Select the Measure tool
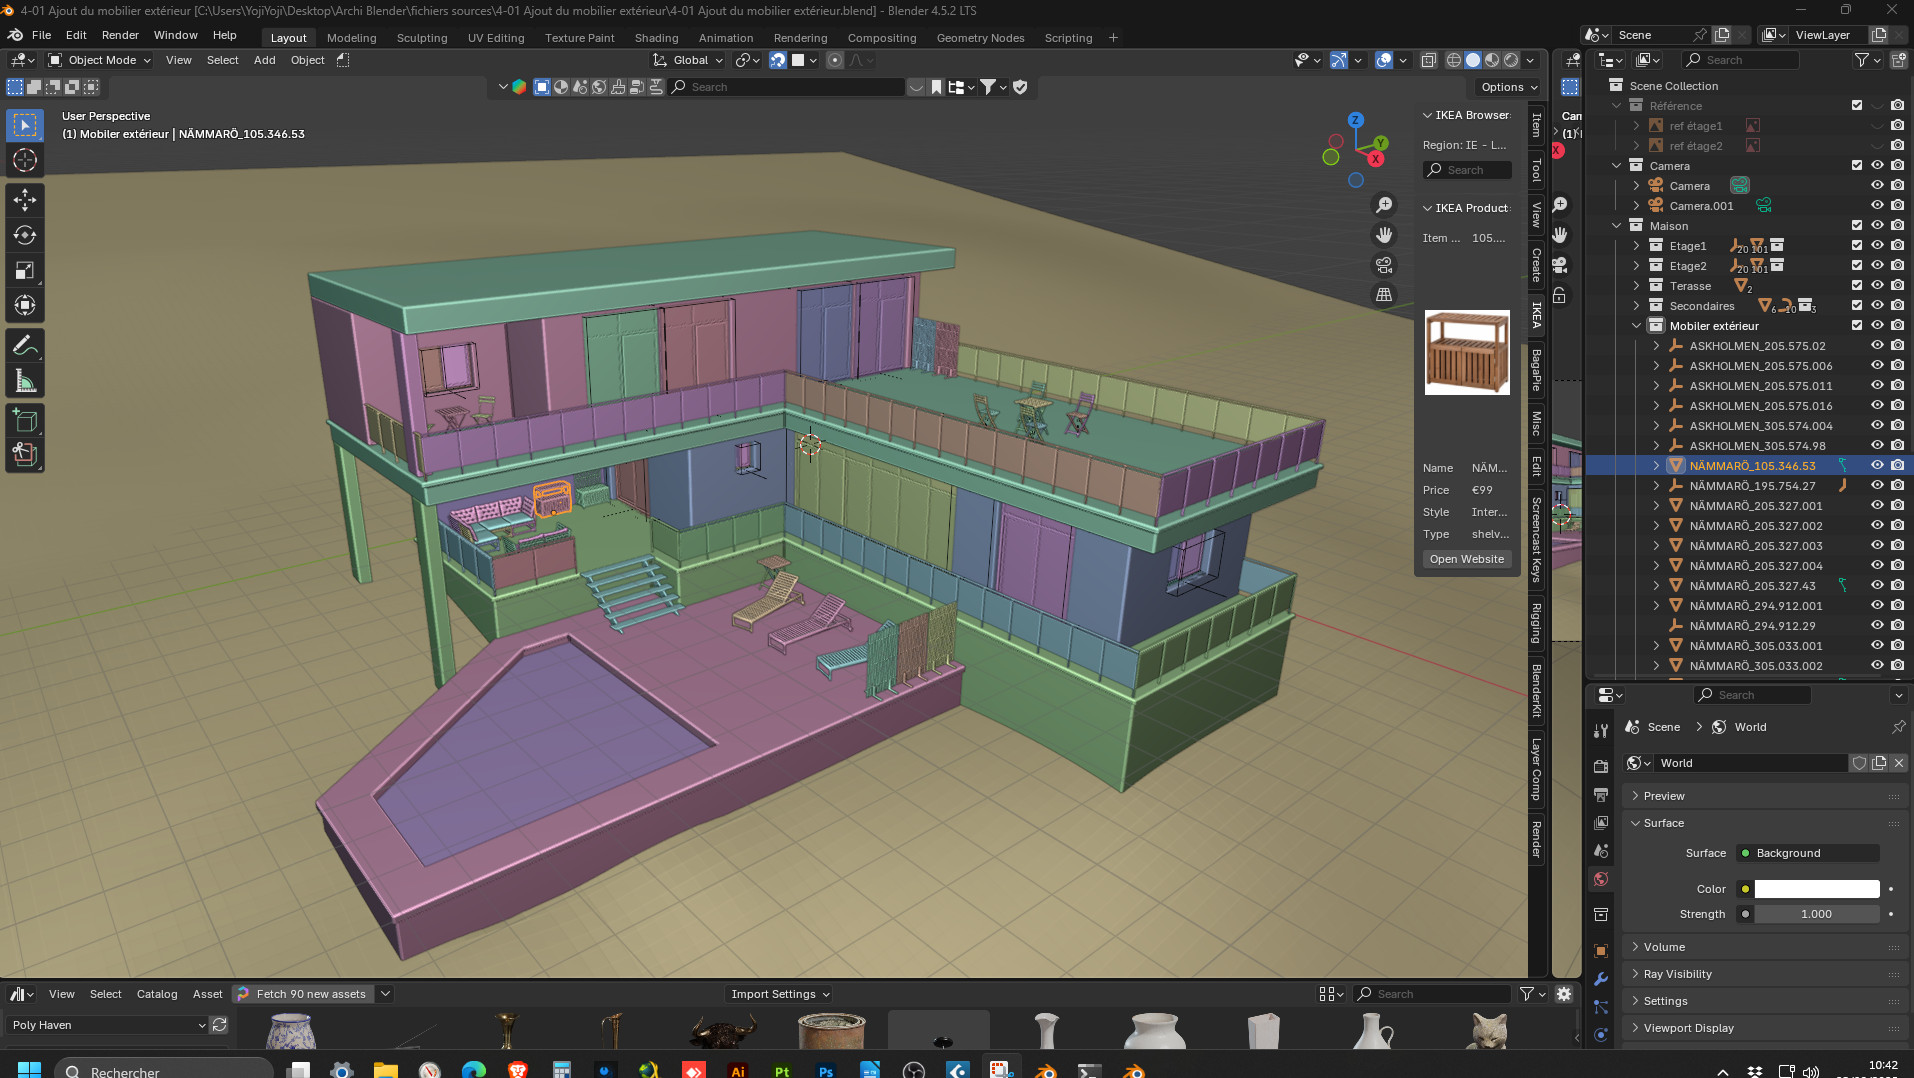Viewport: 1914px width, 1078px height. click(x=25, y=381)
